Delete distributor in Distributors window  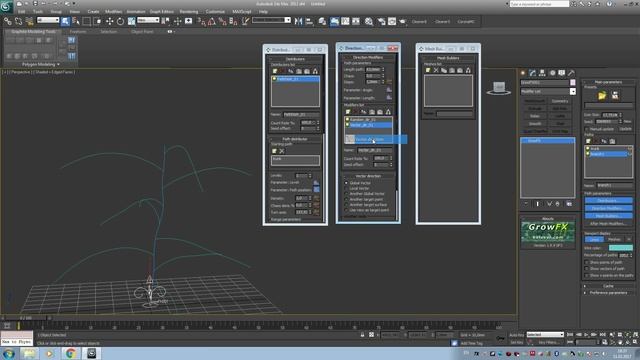tap(282, 71)
